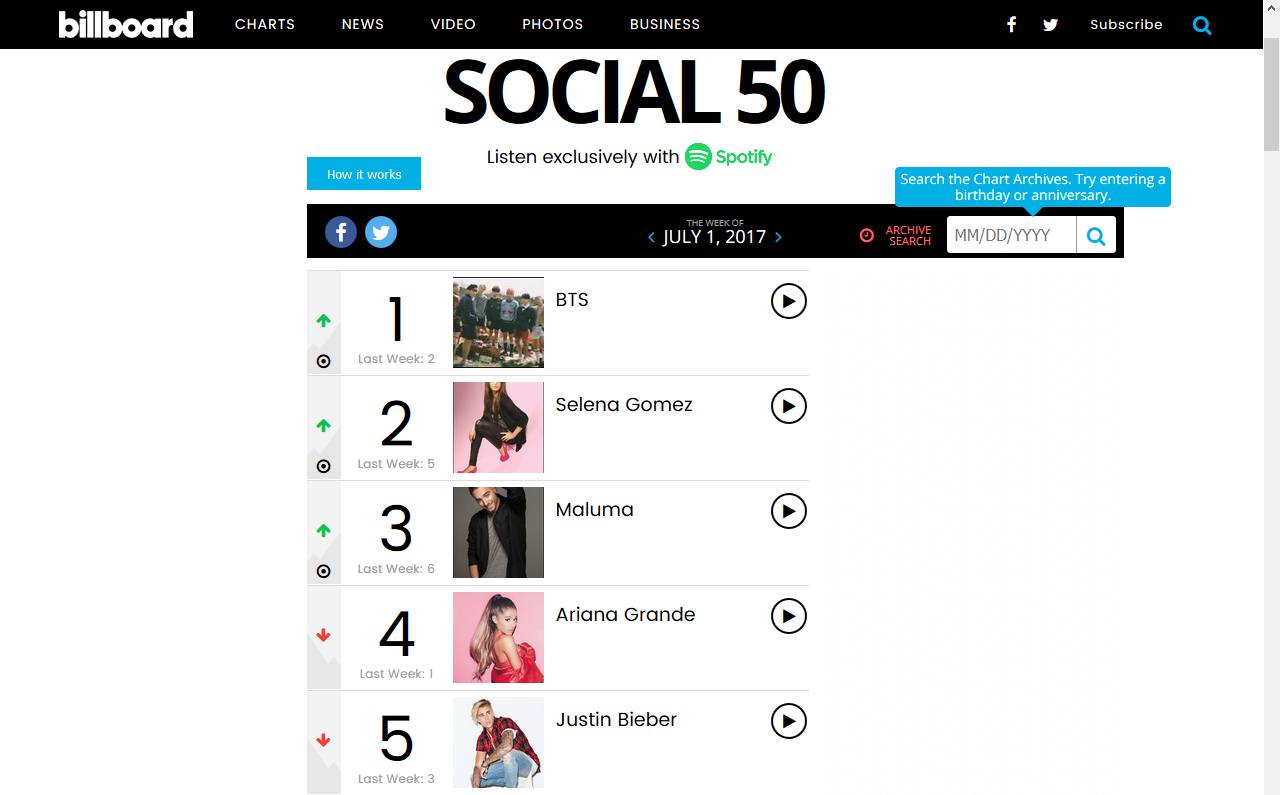
Task: Share chart via round Twitter icon
Action: tap(381, 232)
